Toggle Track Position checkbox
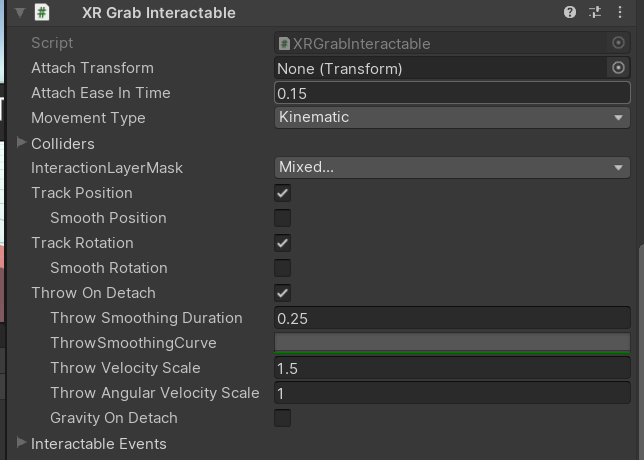 (283, 193)
